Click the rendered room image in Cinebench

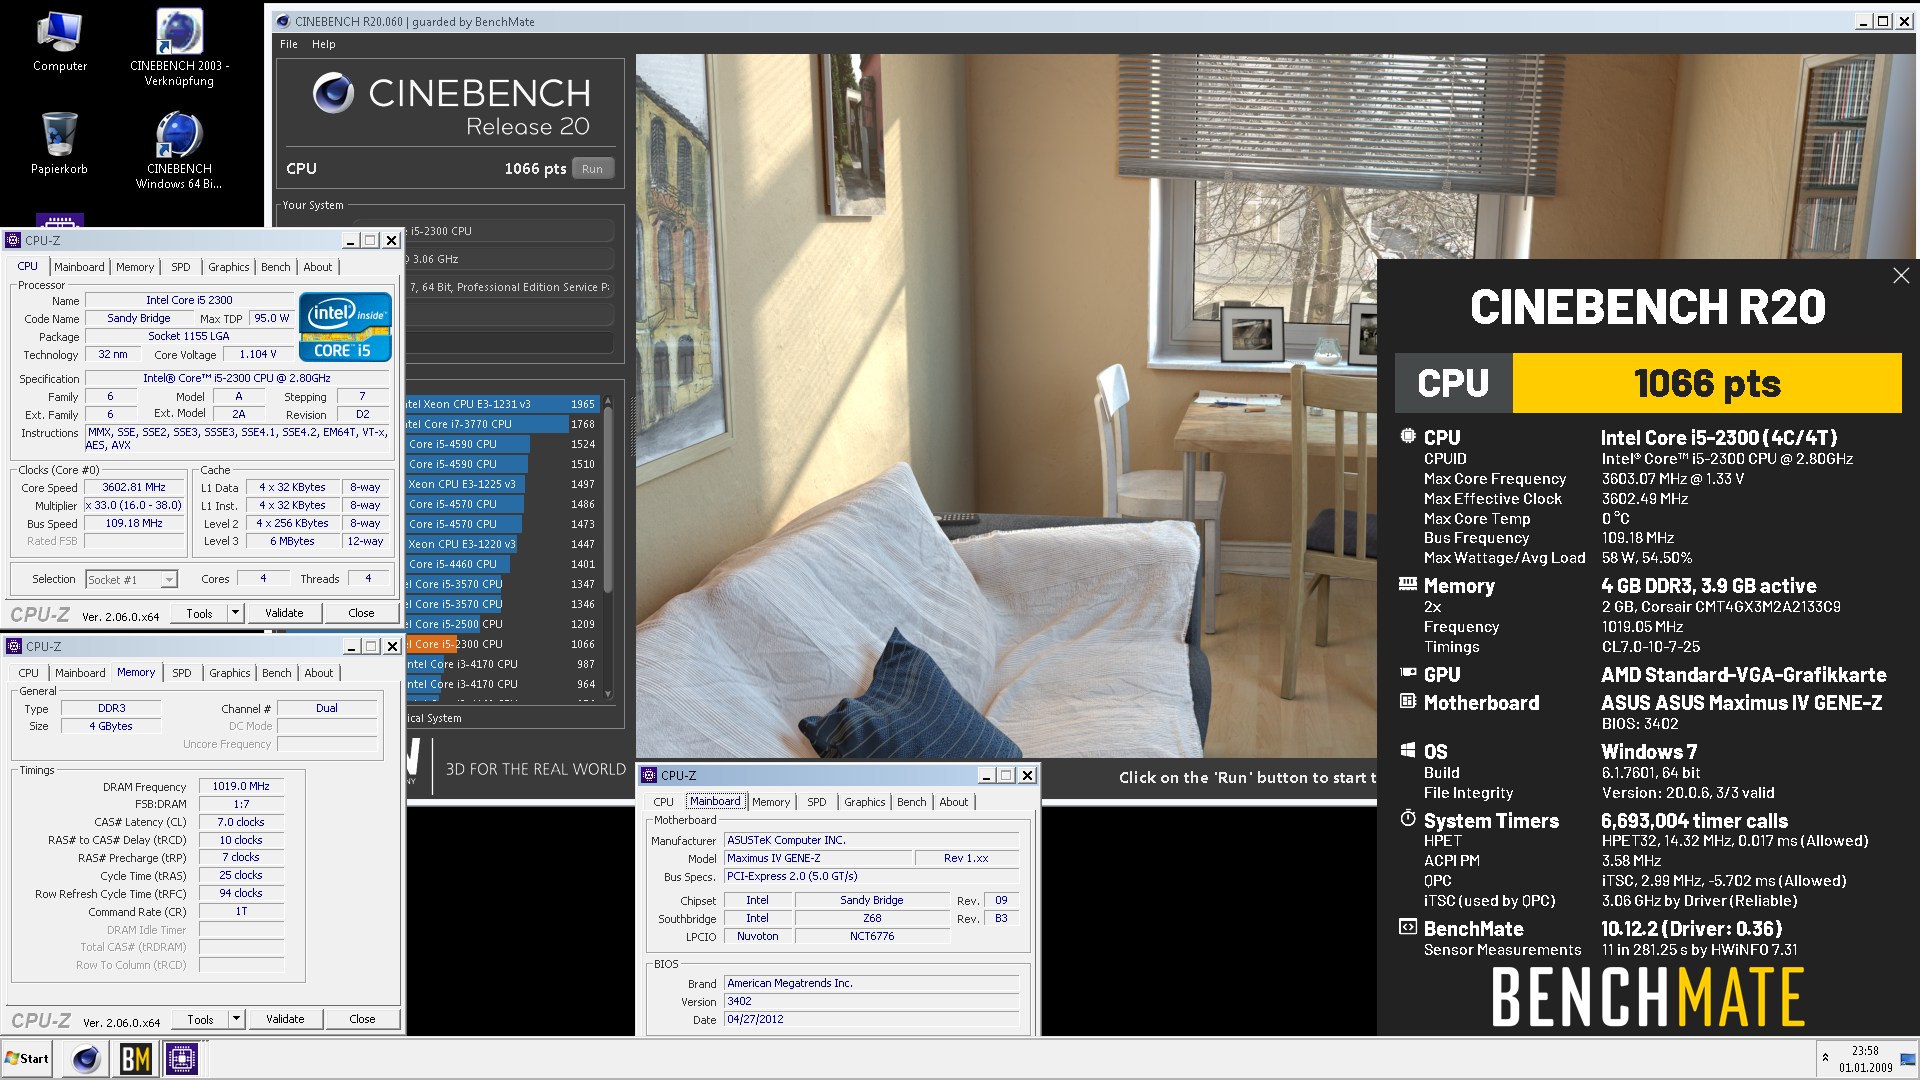[1005, 405]
